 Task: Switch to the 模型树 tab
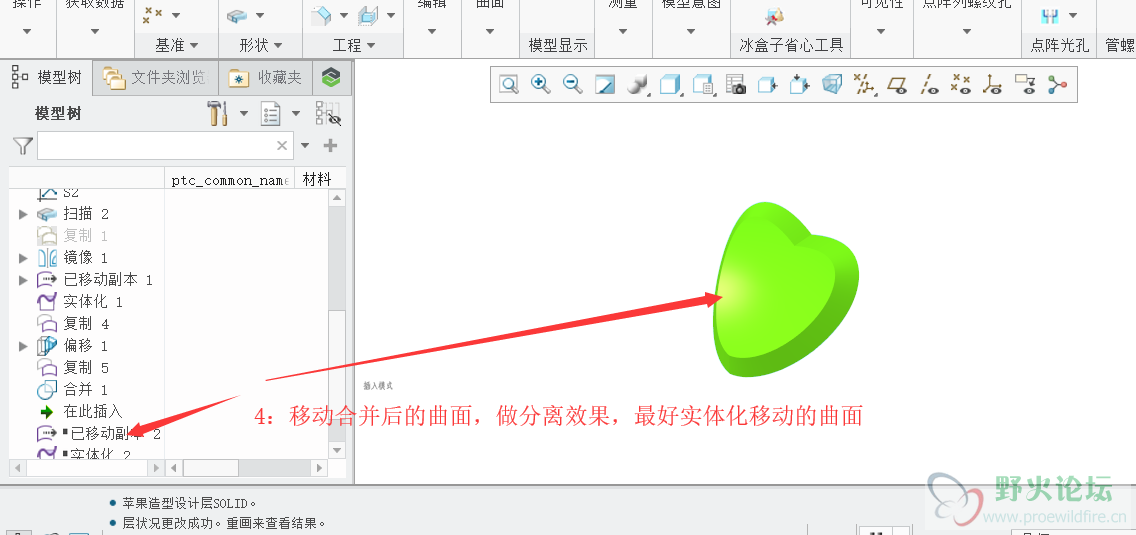tap(47, 78)
